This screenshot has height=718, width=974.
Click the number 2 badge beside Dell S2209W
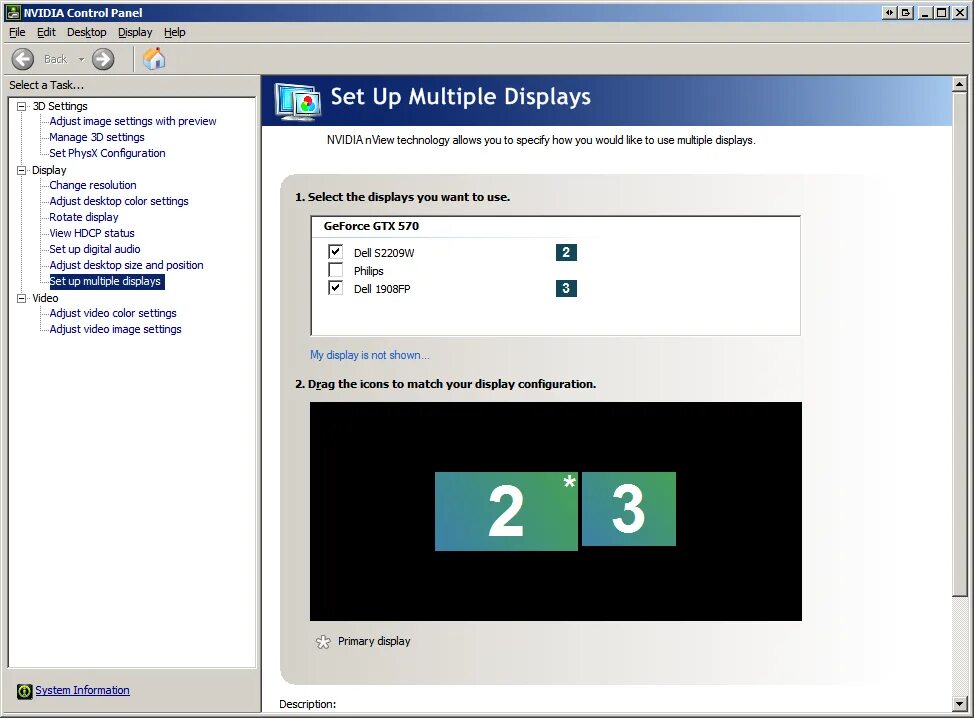tap(566, 252)
